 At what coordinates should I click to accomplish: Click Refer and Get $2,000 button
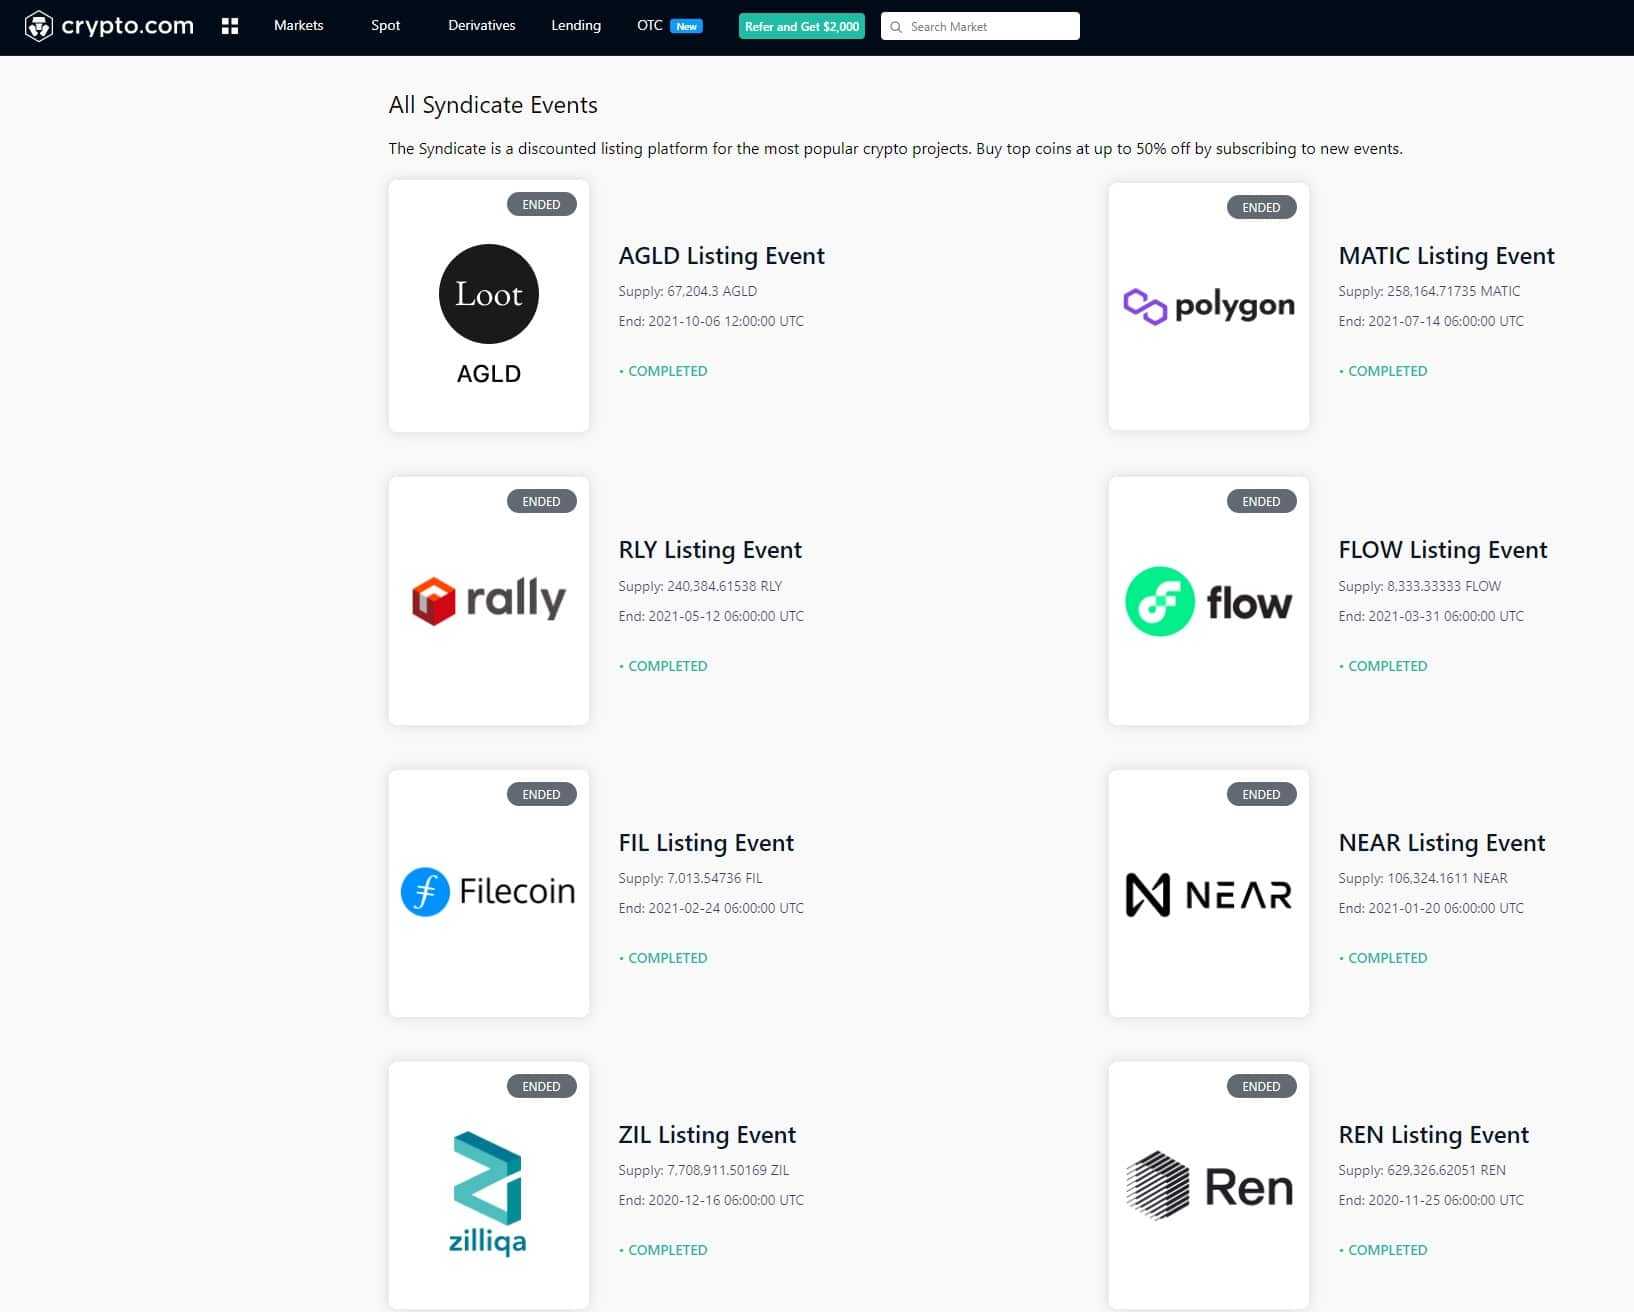[x=801, y=26]
